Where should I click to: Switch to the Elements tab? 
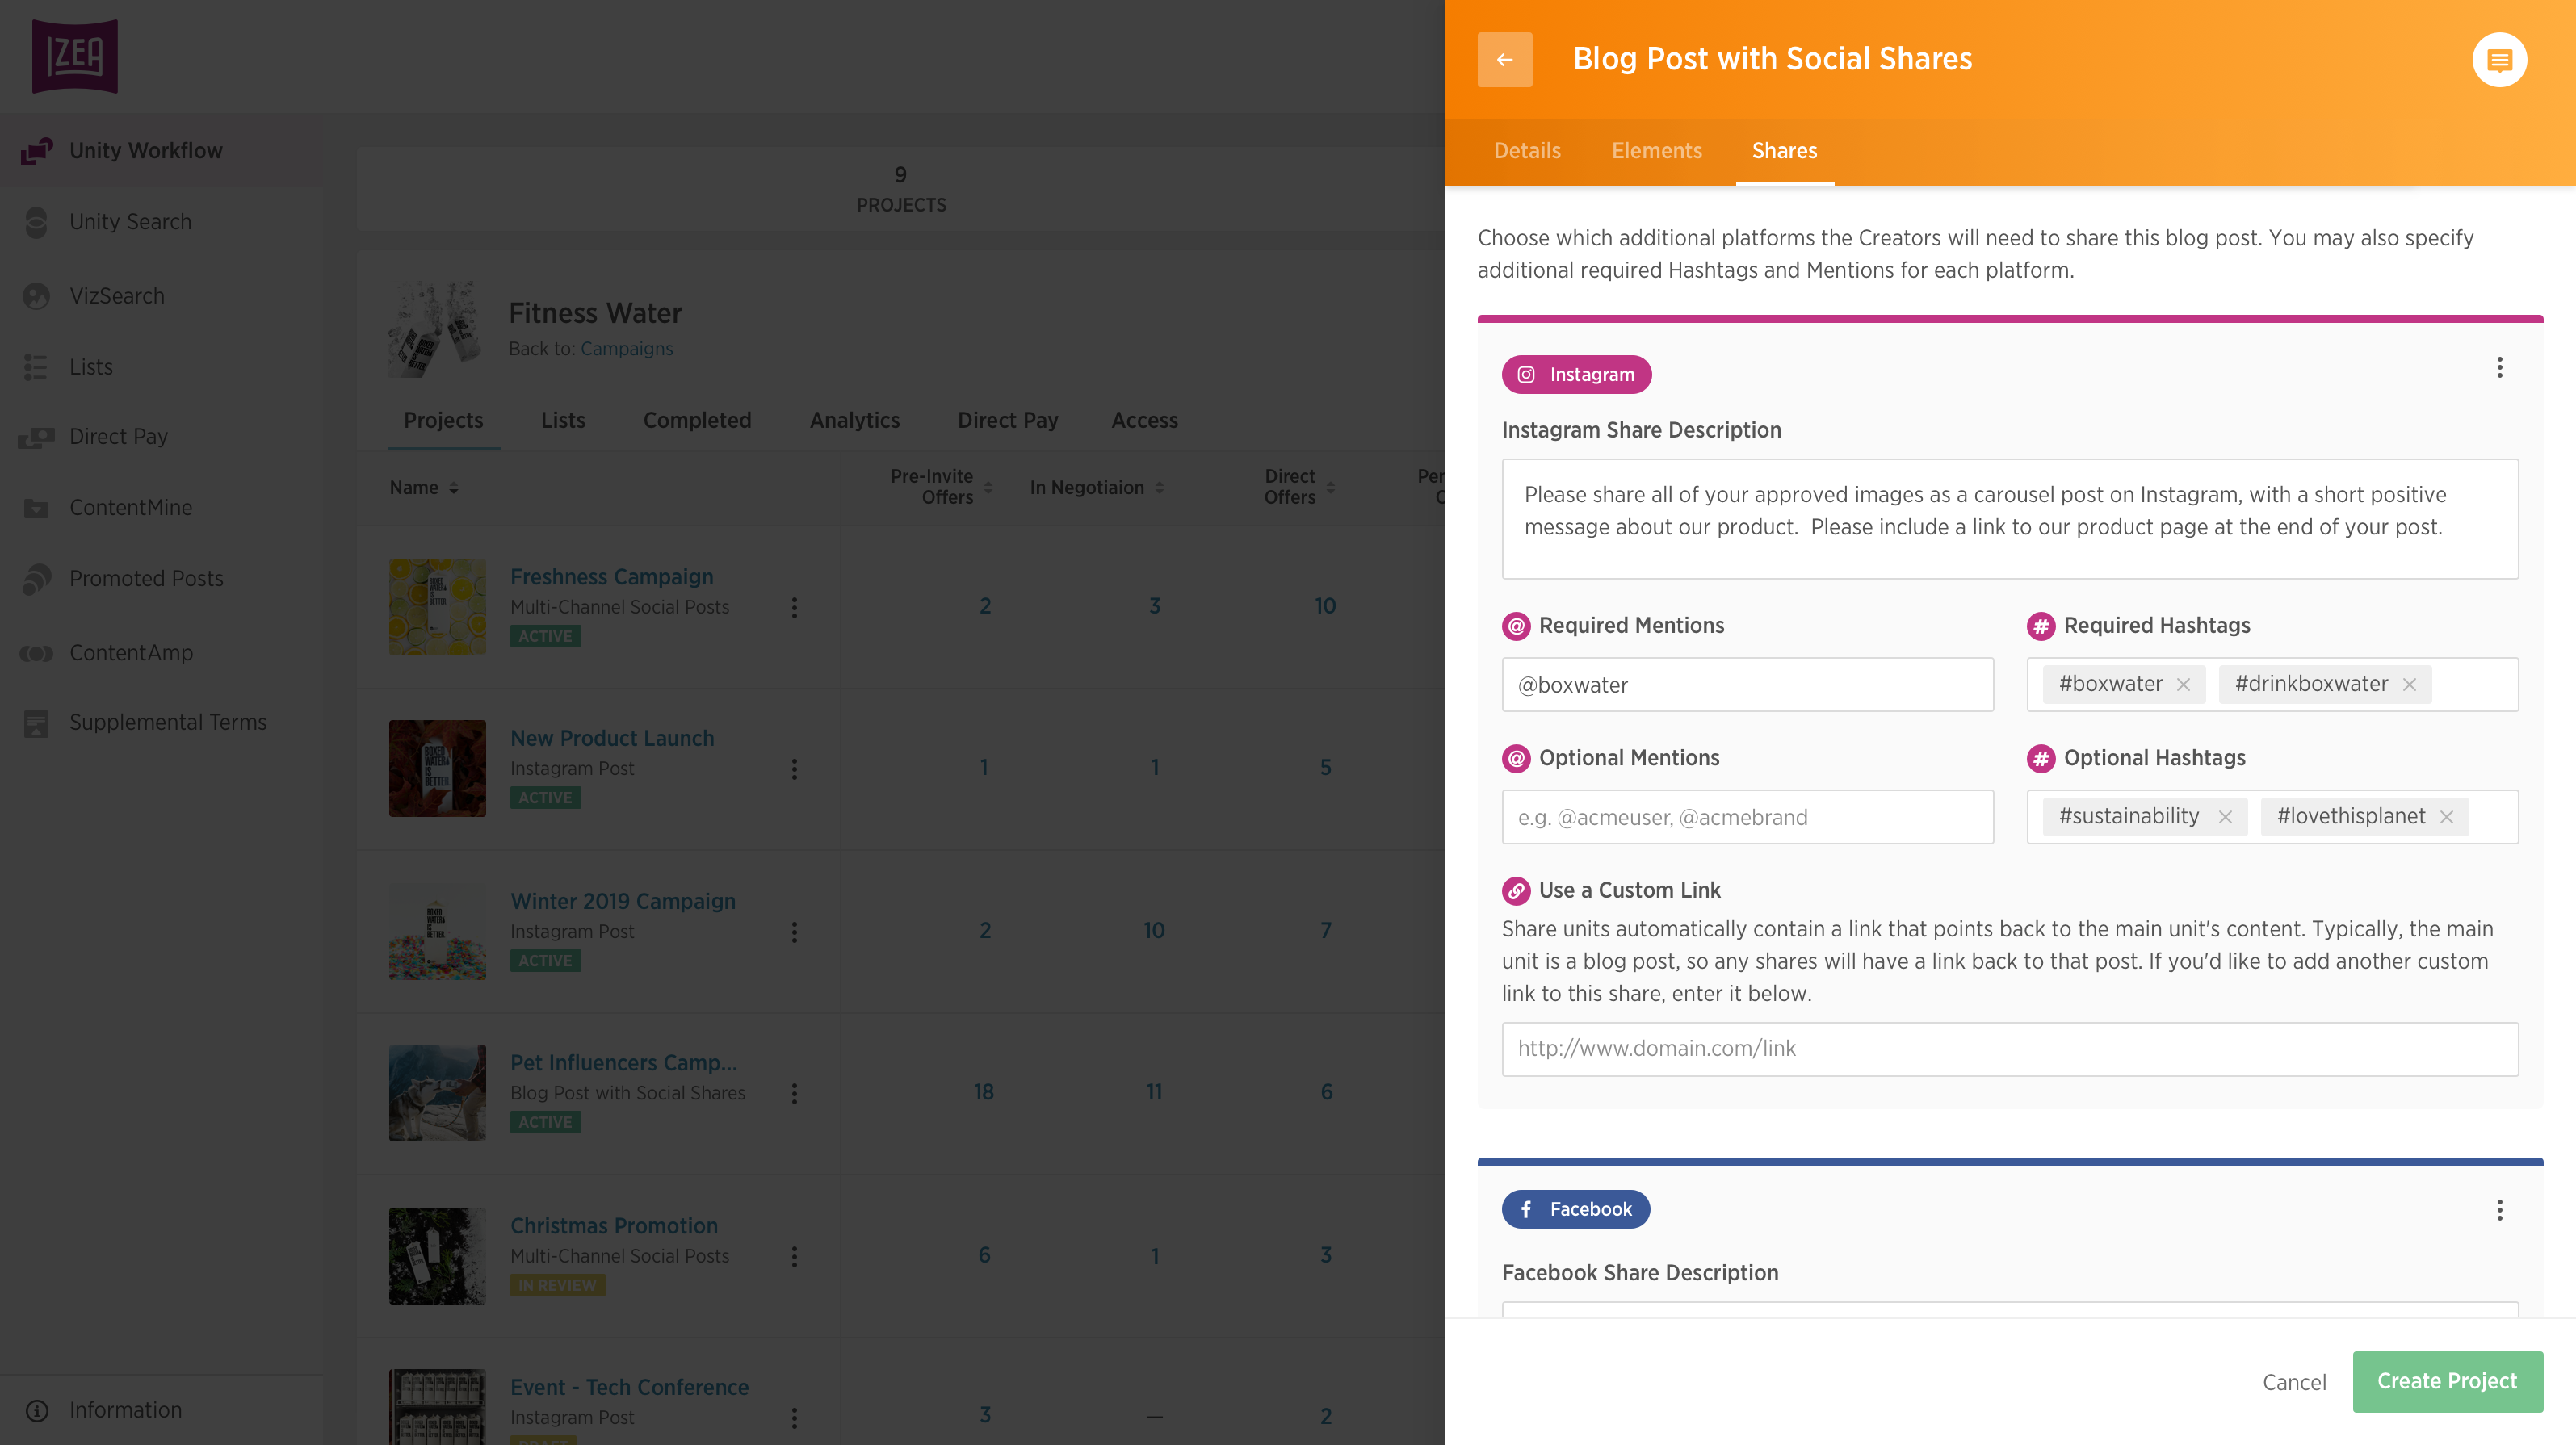coord(1656,151)
